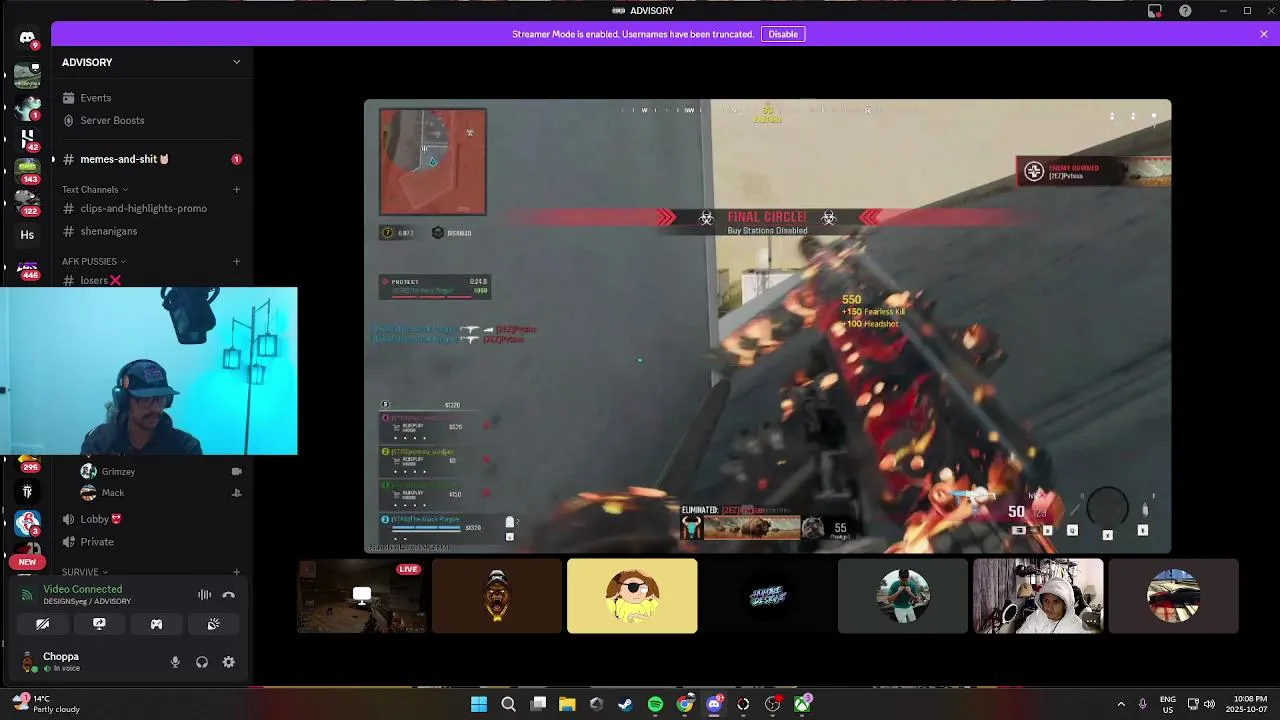Focus the yellow eyepatch avatar tile
1280x720 pixels.
pyautogui.click(x=632, y=596)
